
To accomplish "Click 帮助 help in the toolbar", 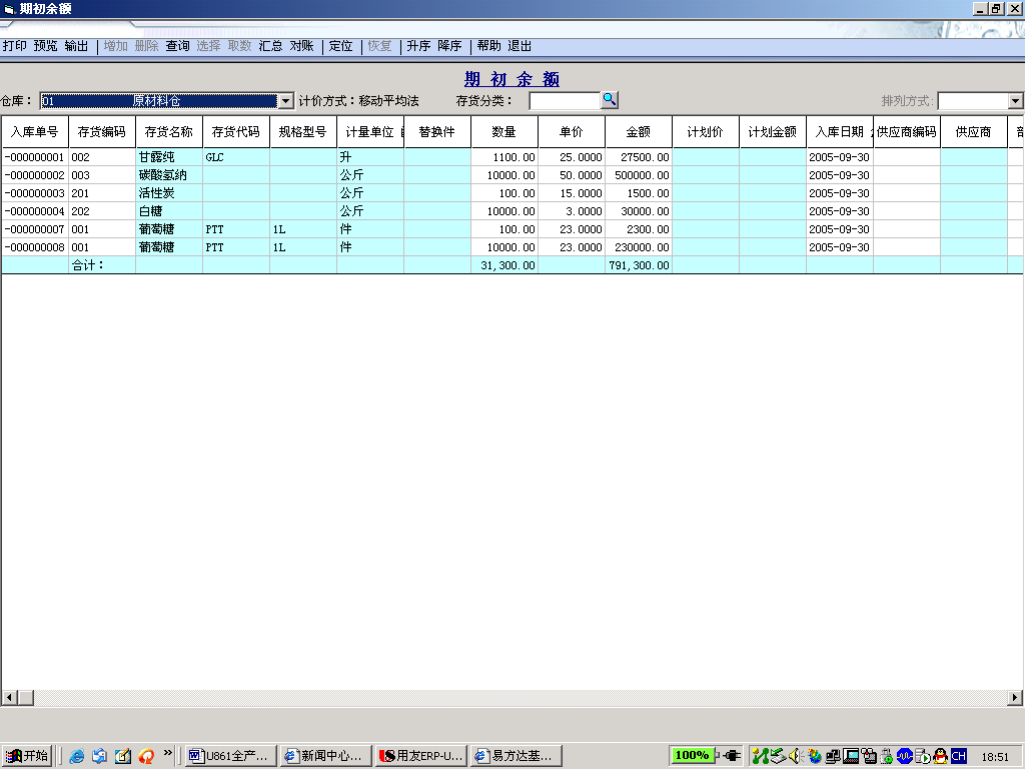I will tap(488, 46).
